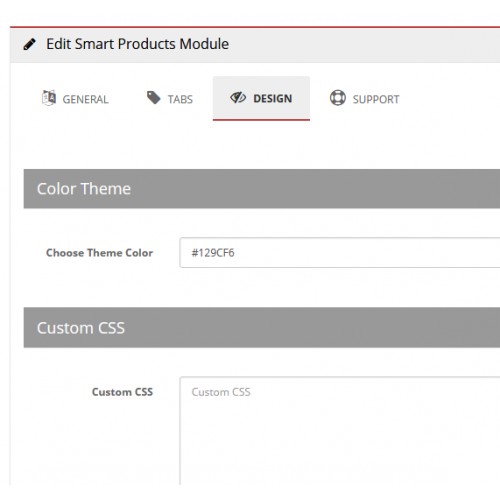The width and height of the screenshot is (500, 500).
Task: Focus the Choose Theme Color input
Action: coord(340,253)
